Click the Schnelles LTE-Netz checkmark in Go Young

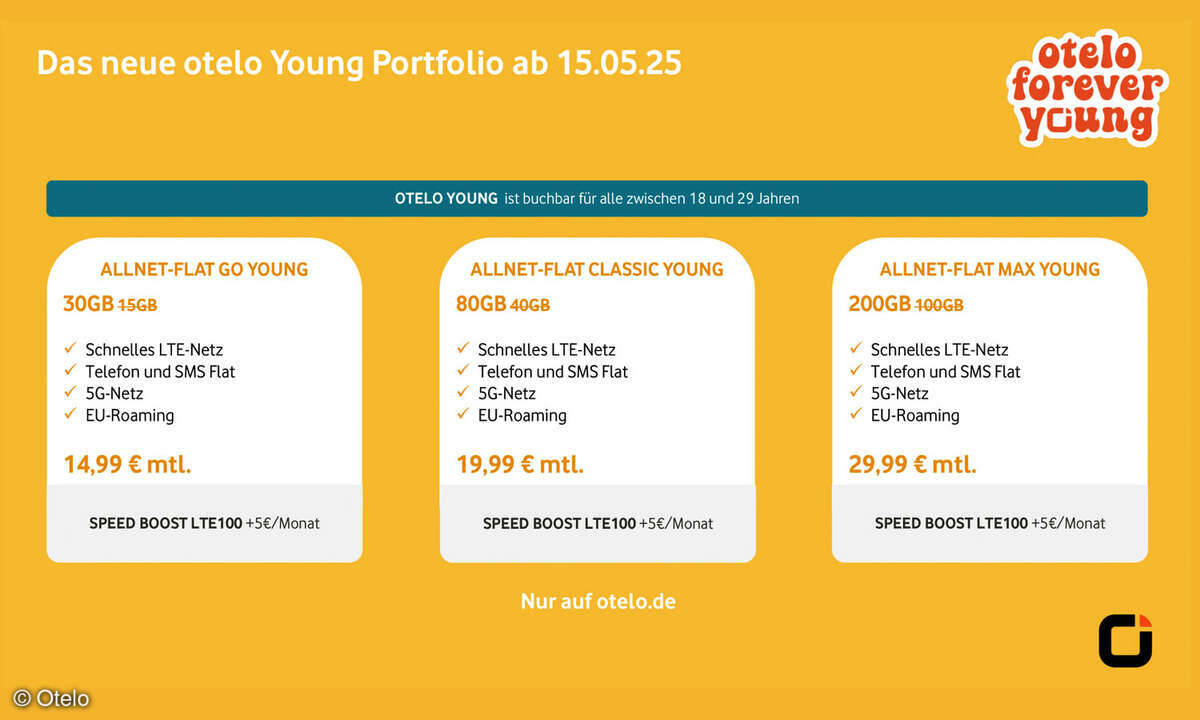click(x=70, y=349)
